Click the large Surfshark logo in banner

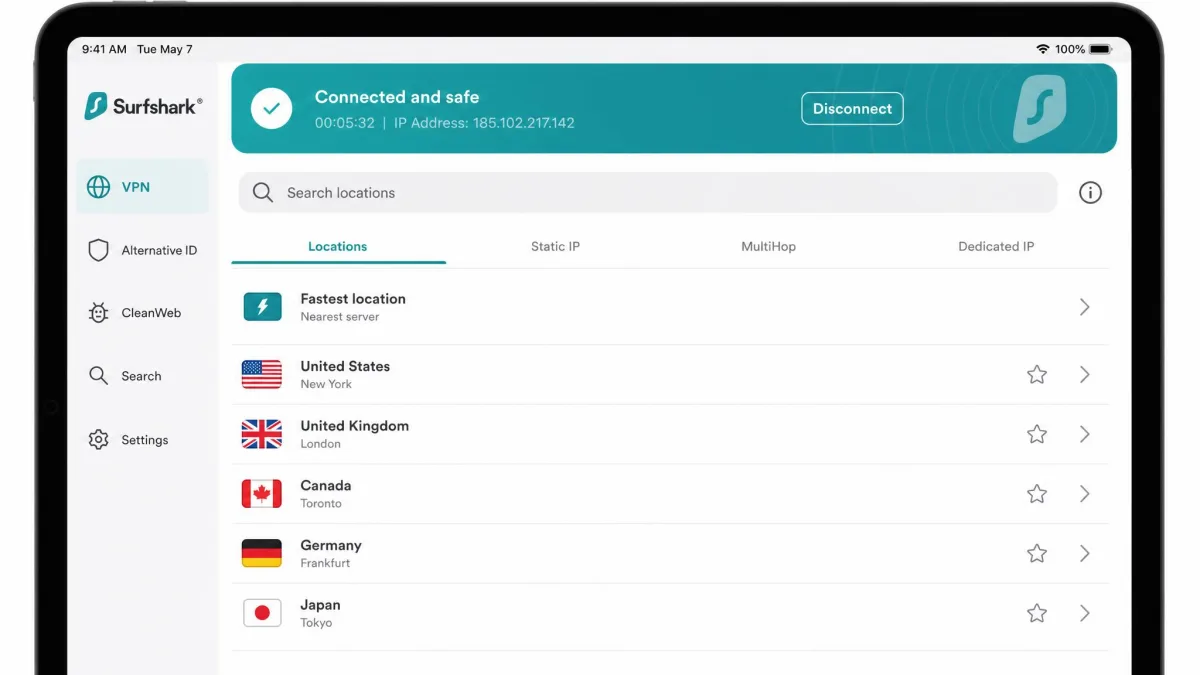point(1040,108)
